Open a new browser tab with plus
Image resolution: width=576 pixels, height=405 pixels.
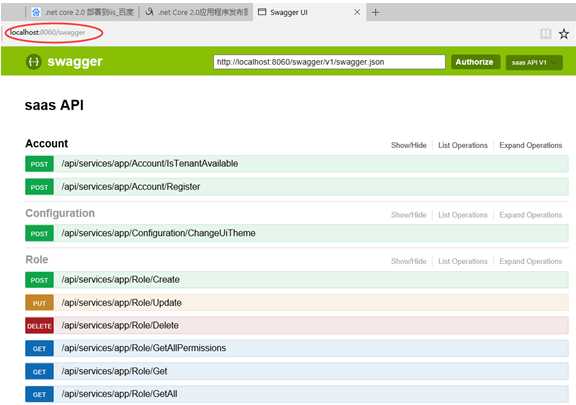(x=375, y=12)
